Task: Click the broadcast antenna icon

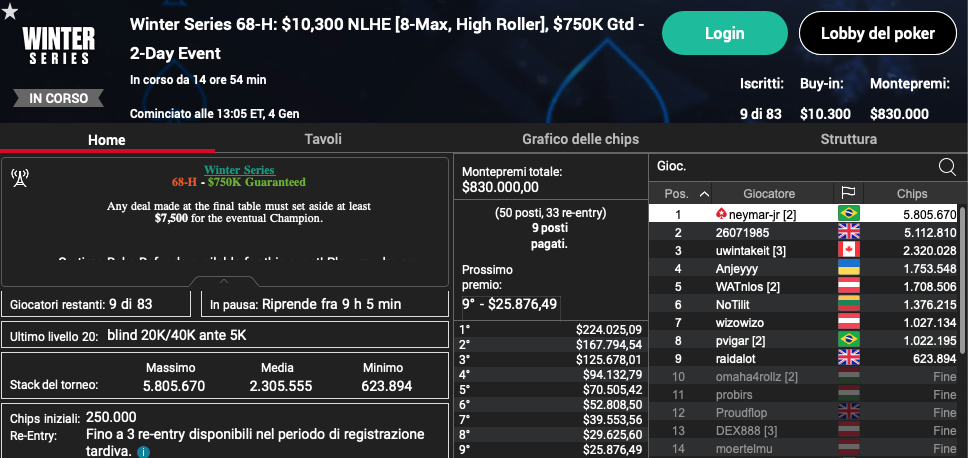Action: click(x=20, y=178)
